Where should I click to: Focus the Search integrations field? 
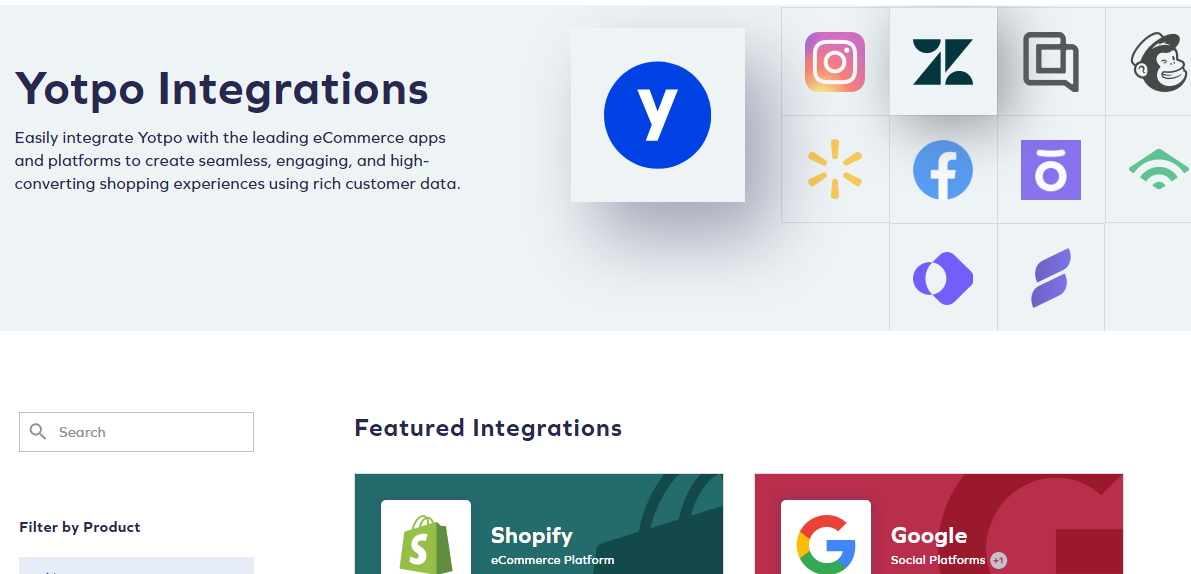pos(136,432)
